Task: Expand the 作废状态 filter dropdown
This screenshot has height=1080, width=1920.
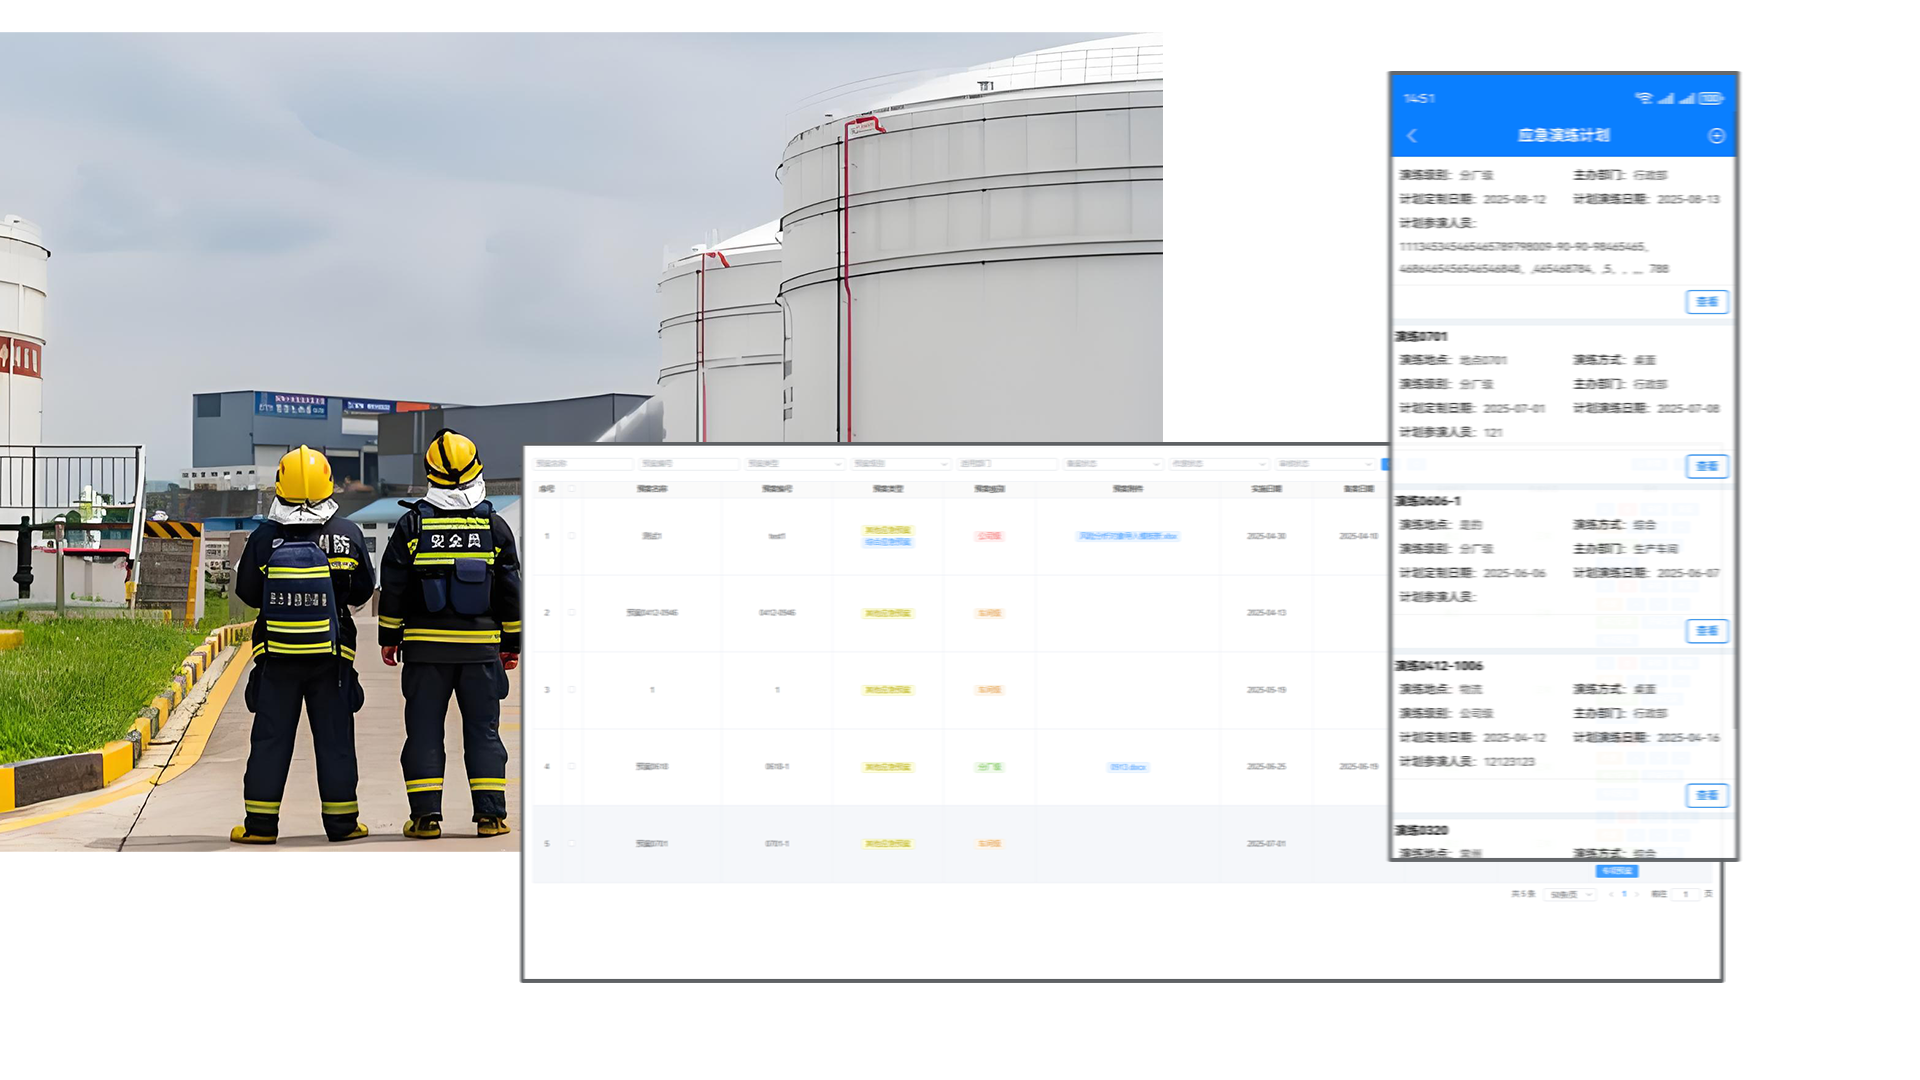Action: (x=1219, y=464)
